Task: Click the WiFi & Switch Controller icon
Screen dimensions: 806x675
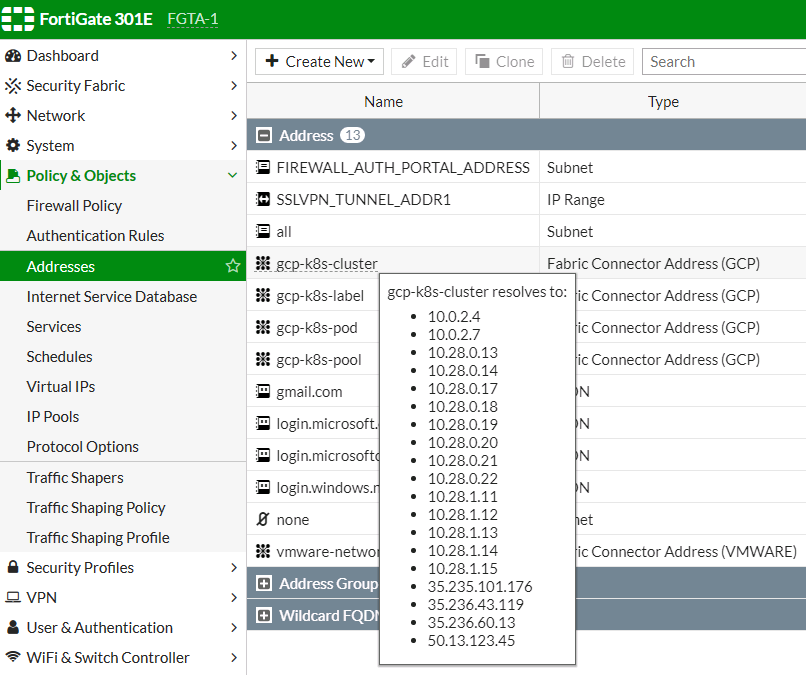Action: click(12, 657)
